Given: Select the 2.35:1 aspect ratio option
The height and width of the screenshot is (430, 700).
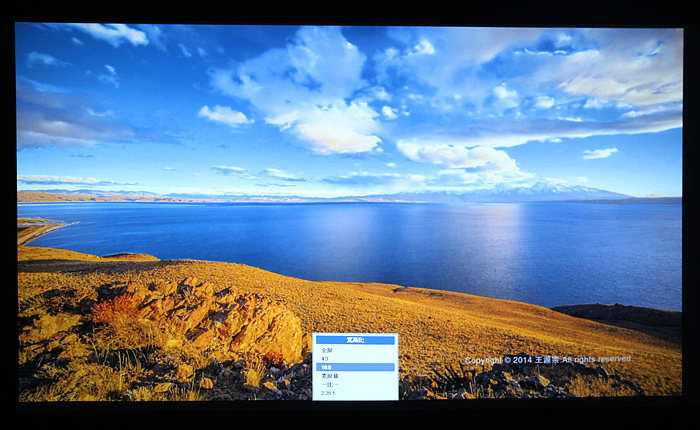Looking at the screenshot, I should point(327,394).
